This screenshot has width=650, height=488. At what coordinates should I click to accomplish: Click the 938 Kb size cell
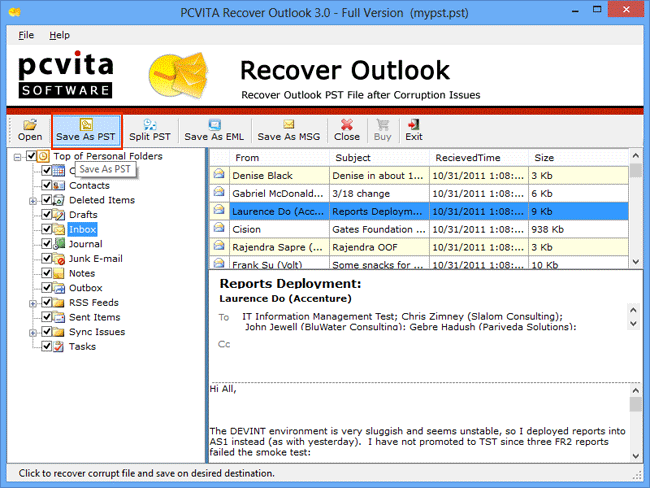click(x=578, y=229)
